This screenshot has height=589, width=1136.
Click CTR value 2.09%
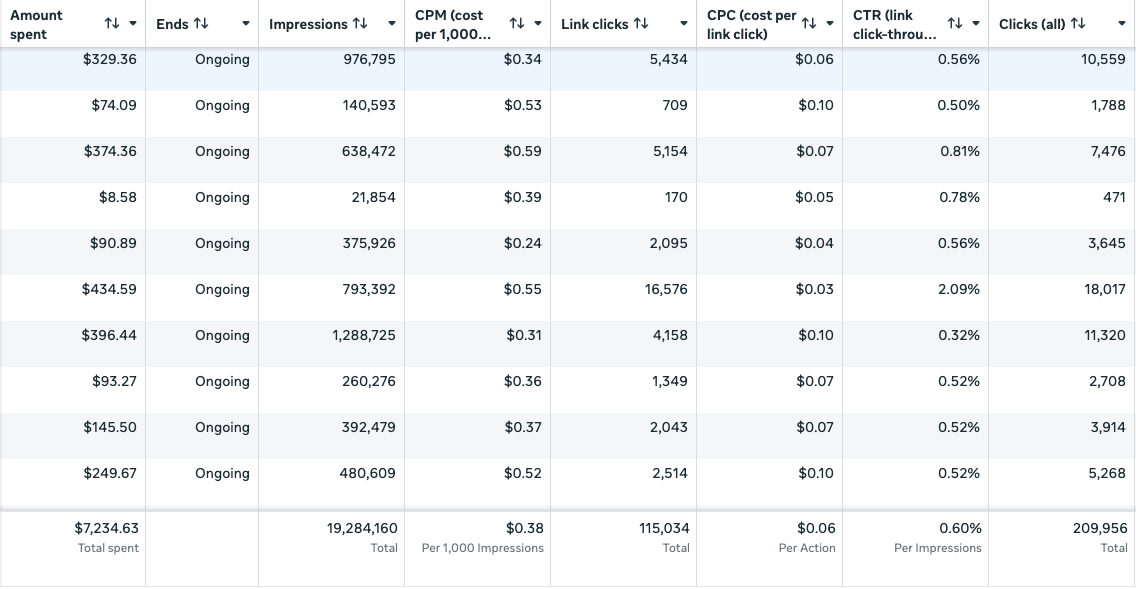coord(958,289)
